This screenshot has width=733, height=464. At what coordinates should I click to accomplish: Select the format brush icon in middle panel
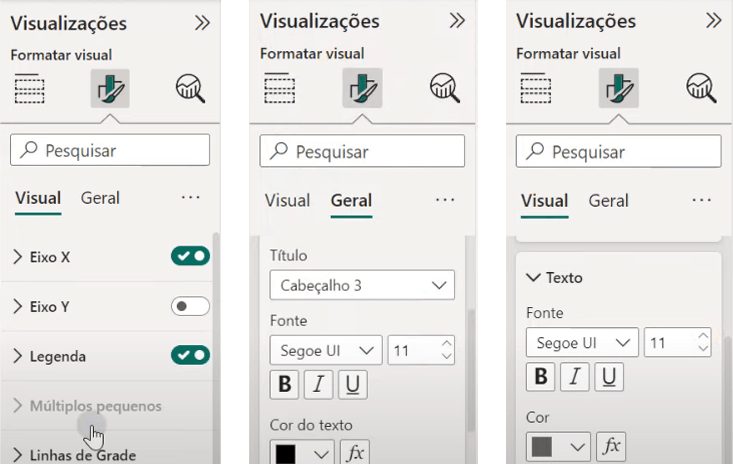(x=362, y=87)
